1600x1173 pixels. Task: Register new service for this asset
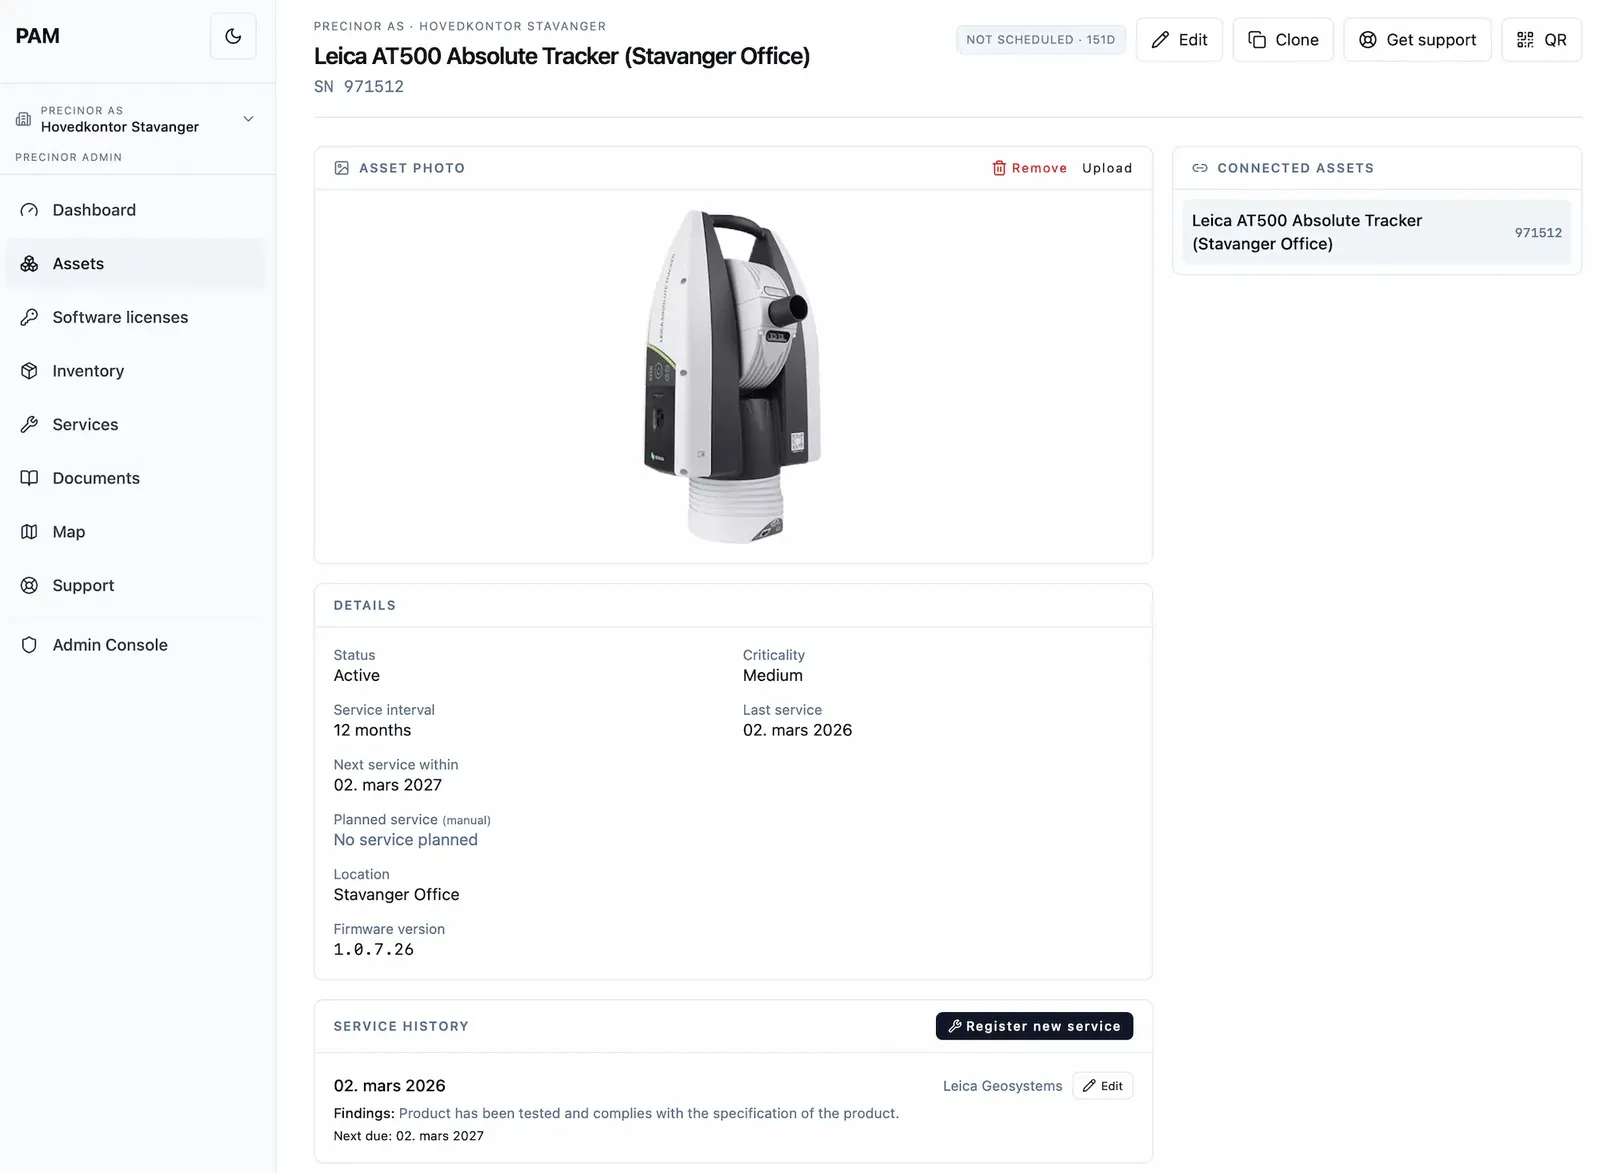pyautogui.click(x=1034, y=1026)
